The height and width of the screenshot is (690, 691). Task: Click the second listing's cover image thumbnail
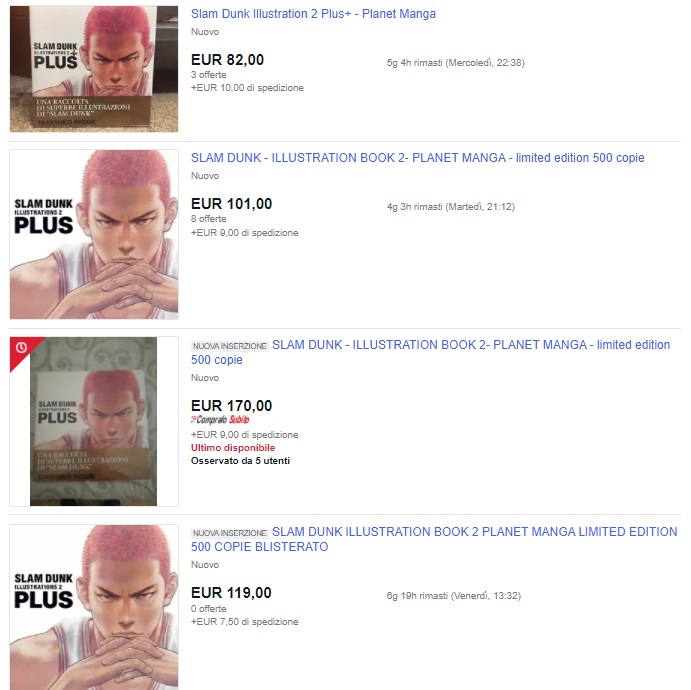point(94,234)
